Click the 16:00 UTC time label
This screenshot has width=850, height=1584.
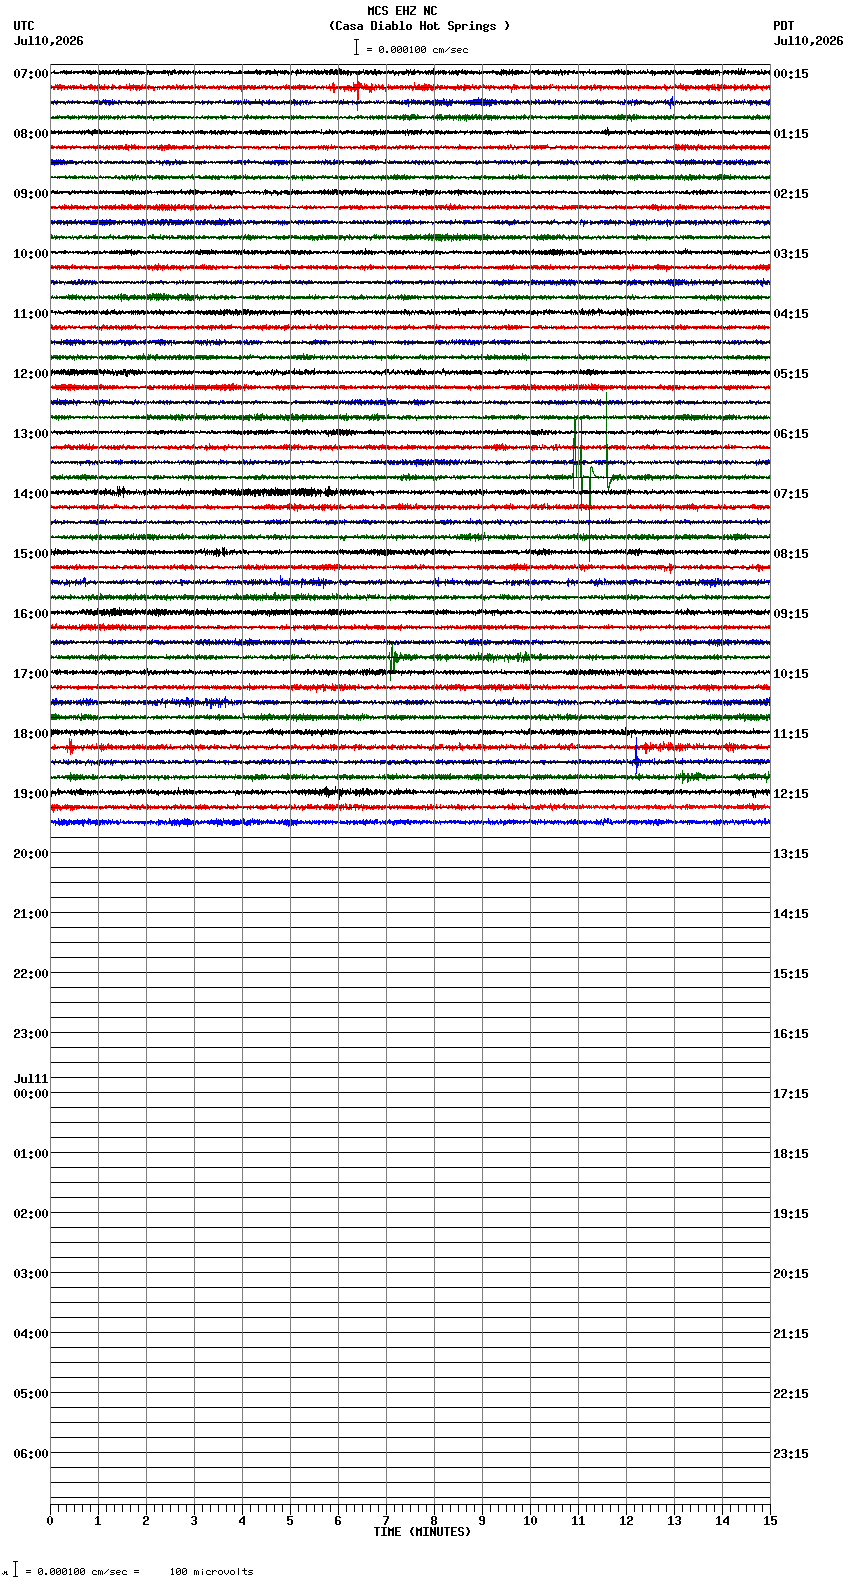point(31,614)
